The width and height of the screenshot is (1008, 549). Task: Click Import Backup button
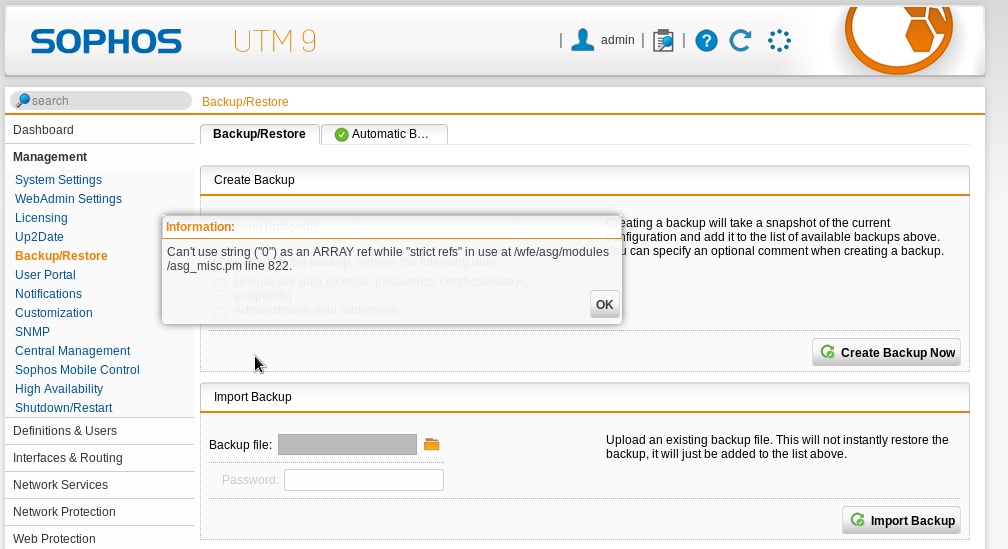pos(901,520)
